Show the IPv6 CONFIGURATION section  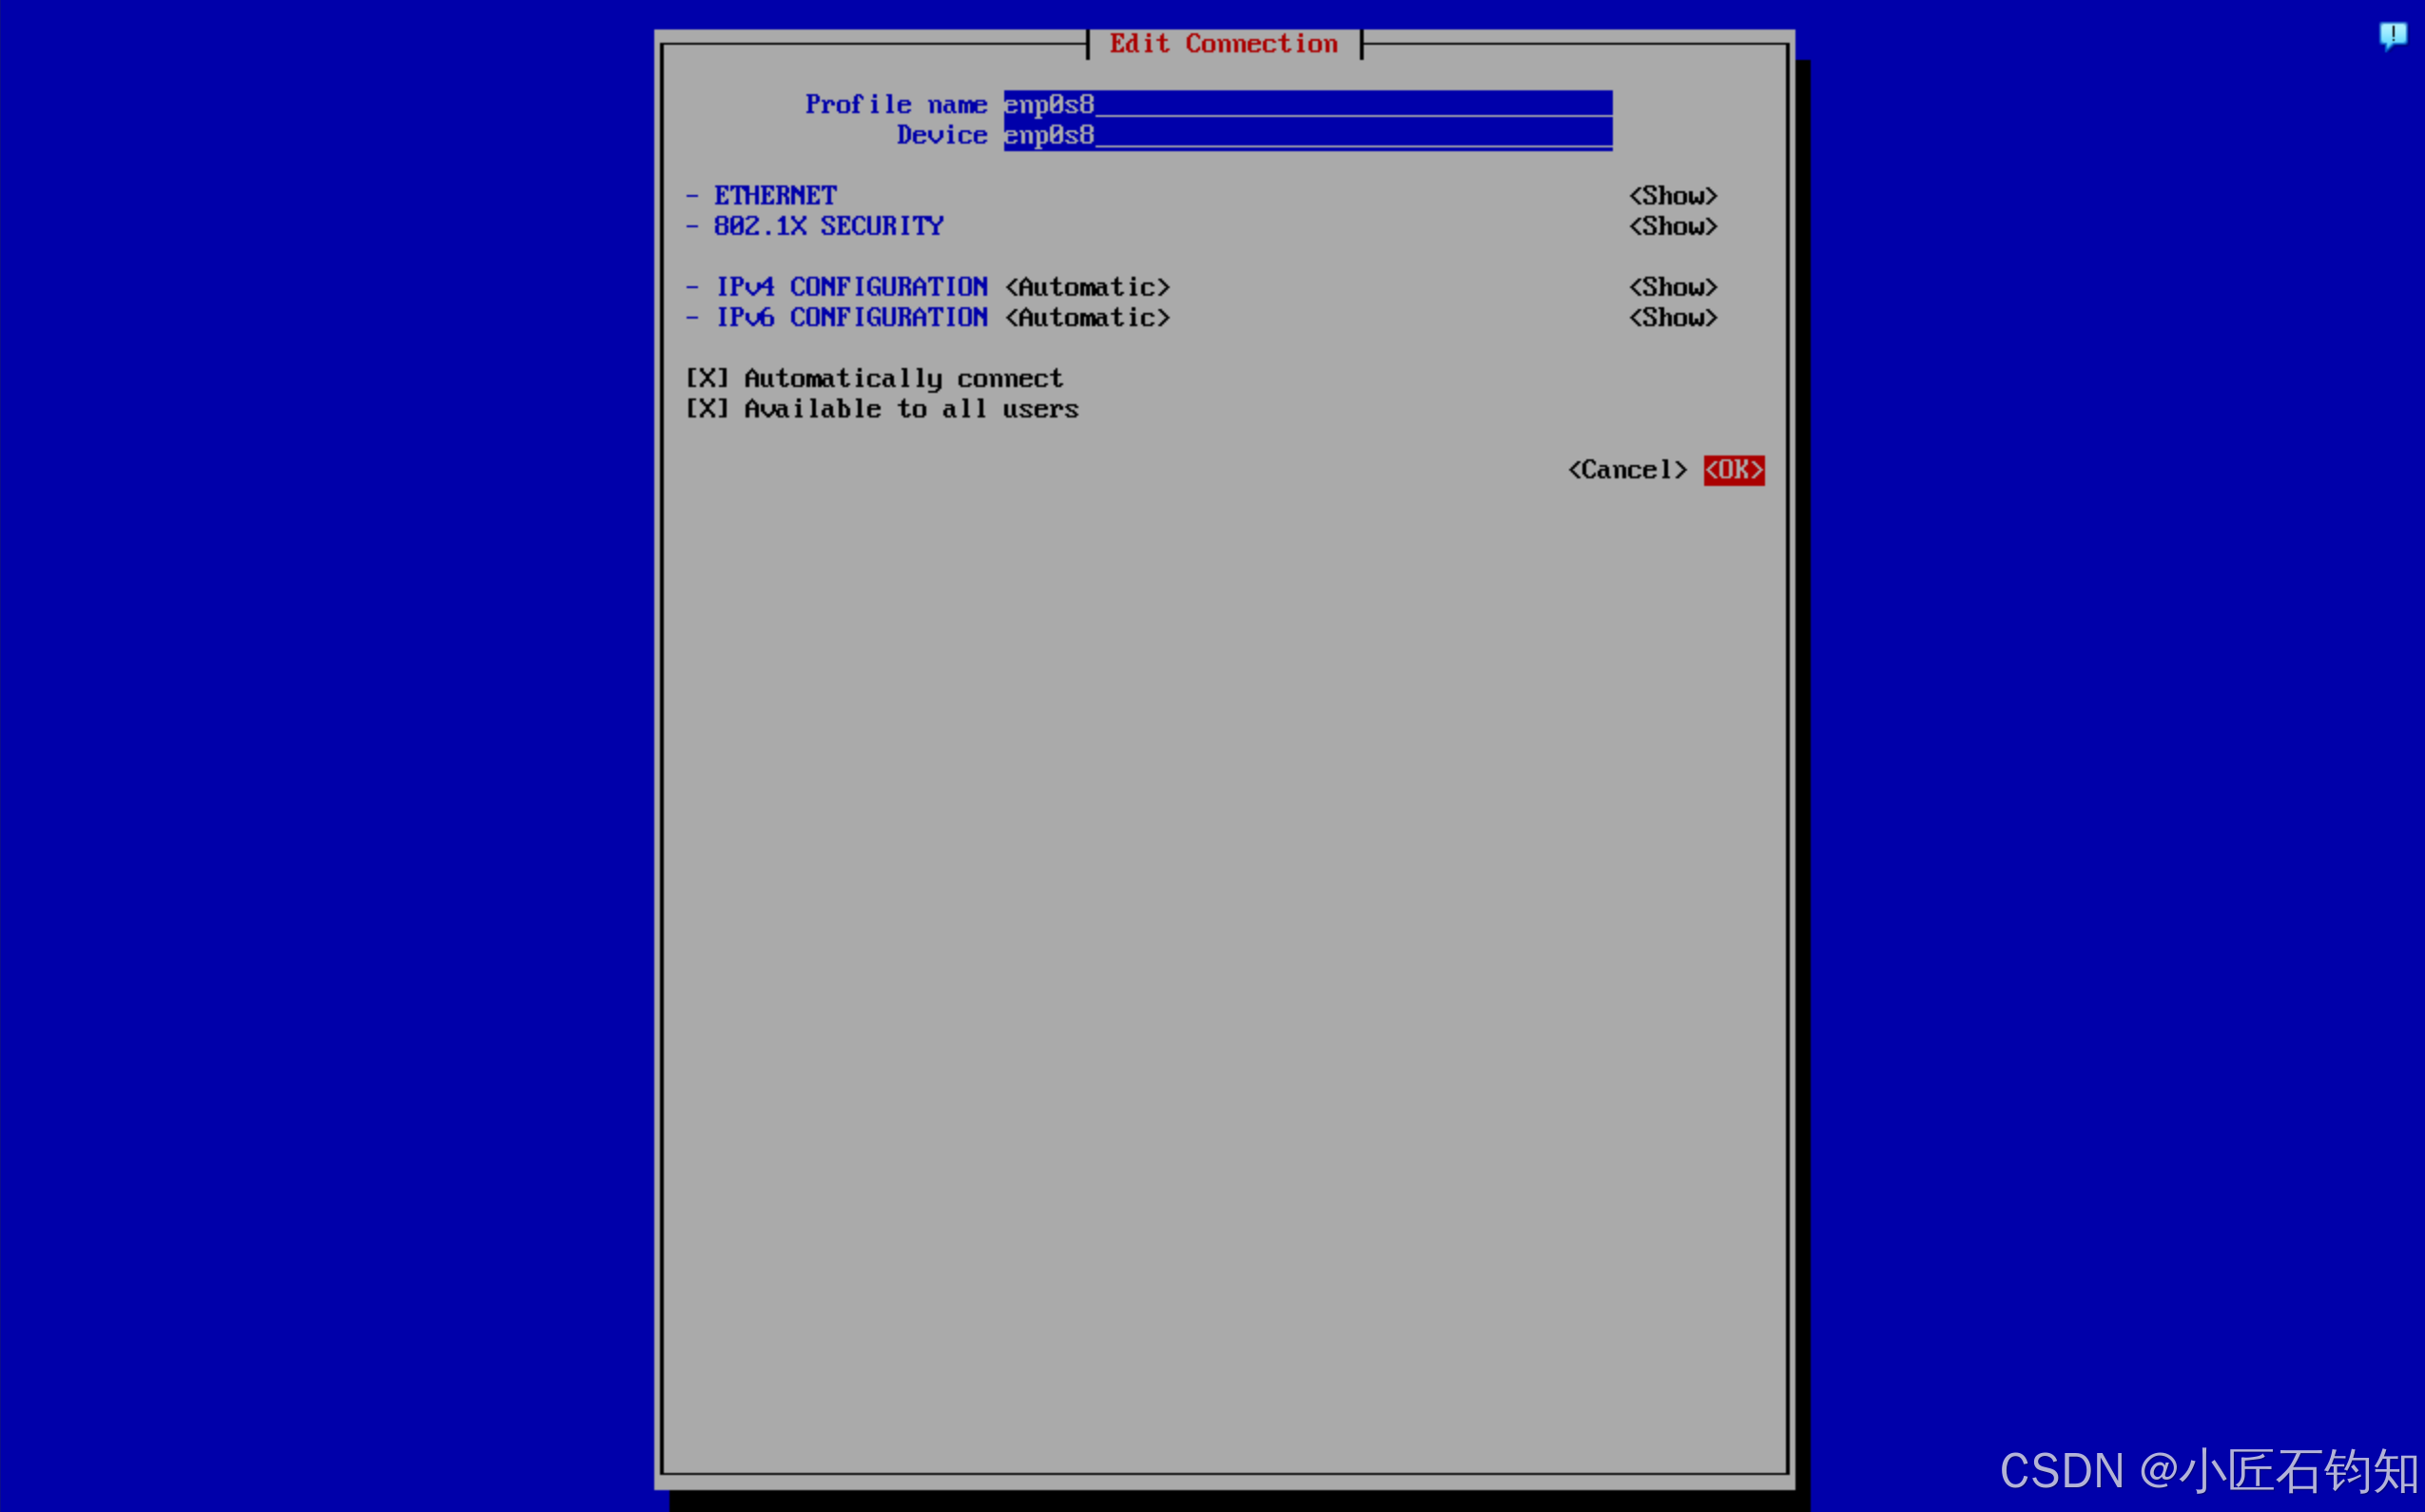click(1672, 318)
